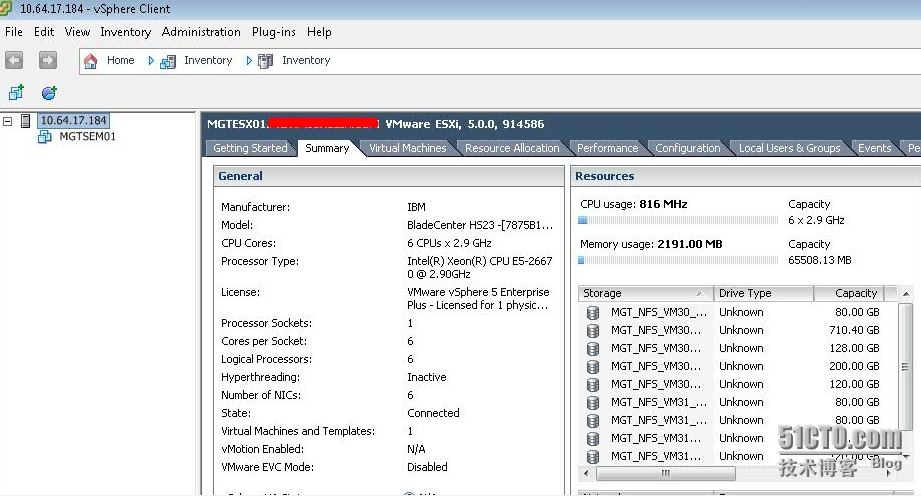Click the Processor Type value Intel Xeon E5-2667
Image resolution: width=921 pixels, height=496 pixels.
(x=479, y=267)
